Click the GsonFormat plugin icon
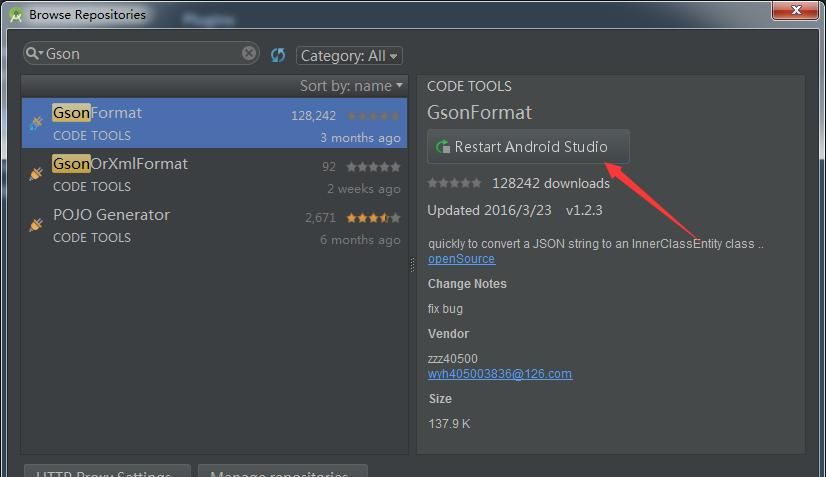Viewport: 826px width, 477px height. coord(36,123)
